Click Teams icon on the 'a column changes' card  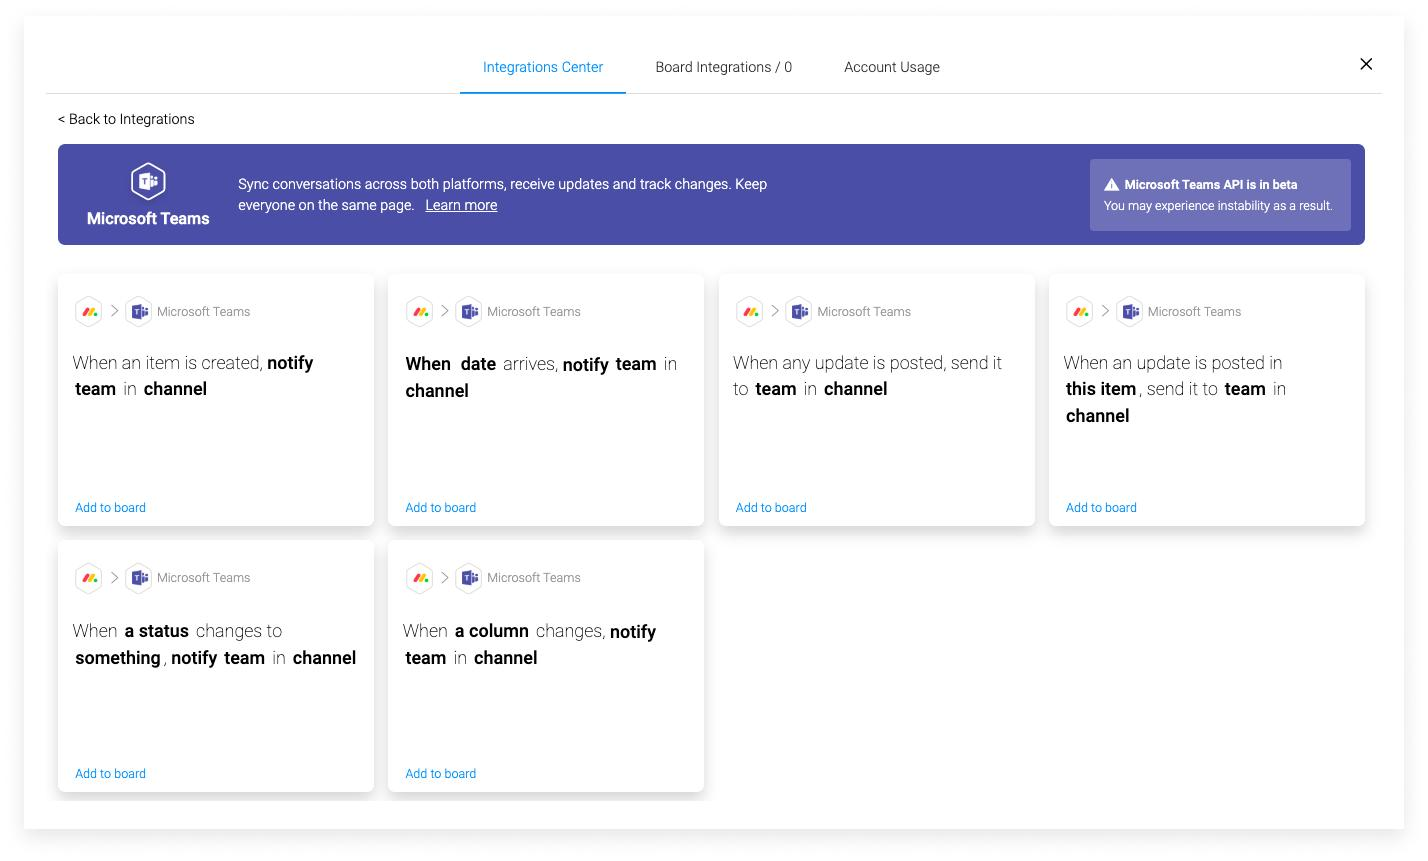pyautogui.click(x=468, y=578)
